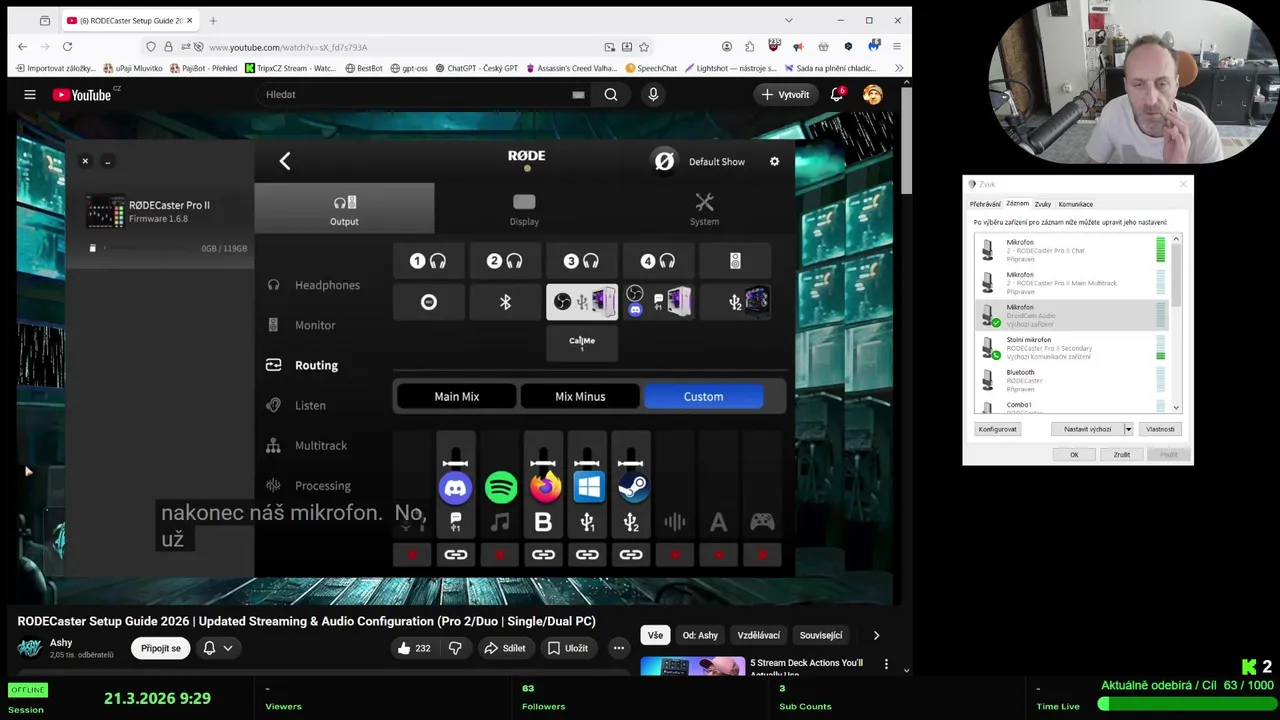List all Firefox tabs dropdown

[x=788, y=20]
